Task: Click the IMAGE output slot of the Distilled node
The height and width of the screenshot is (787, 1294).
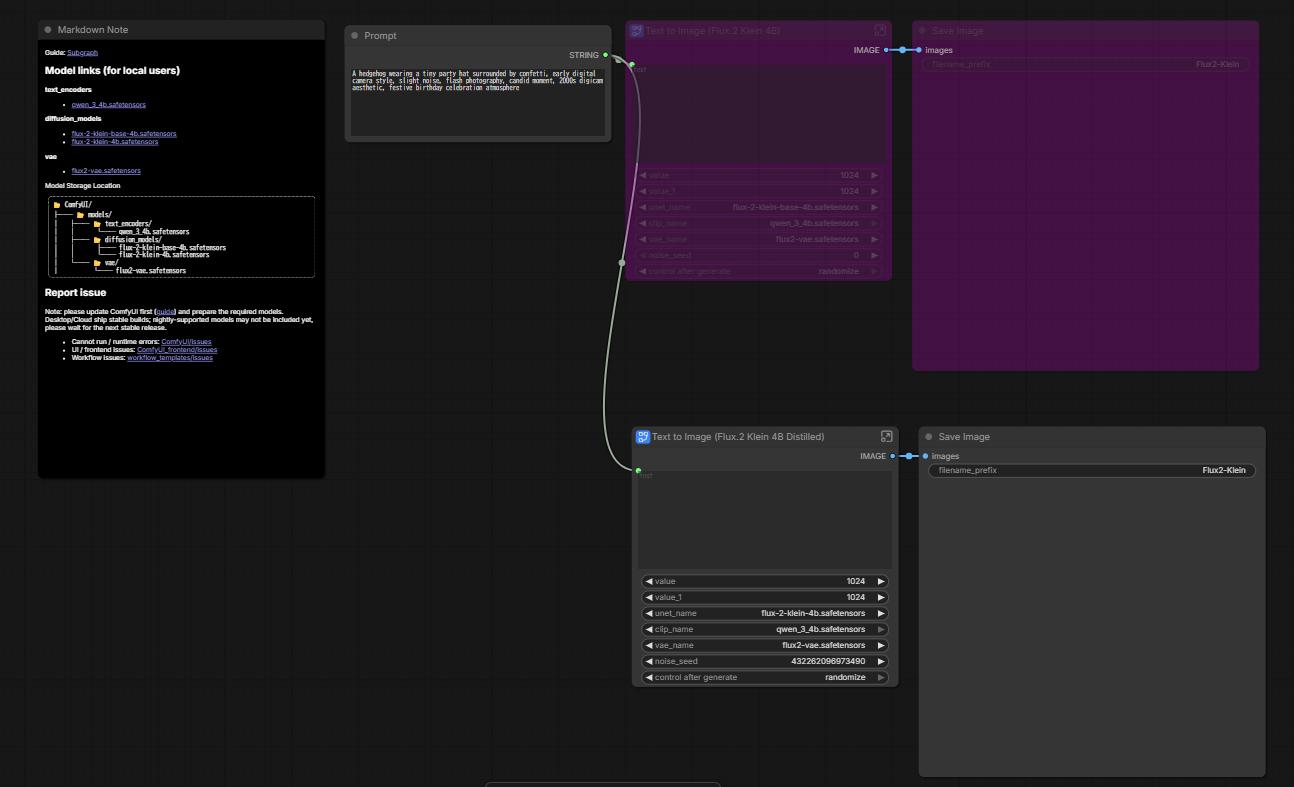Action: [x=893, y=456]
